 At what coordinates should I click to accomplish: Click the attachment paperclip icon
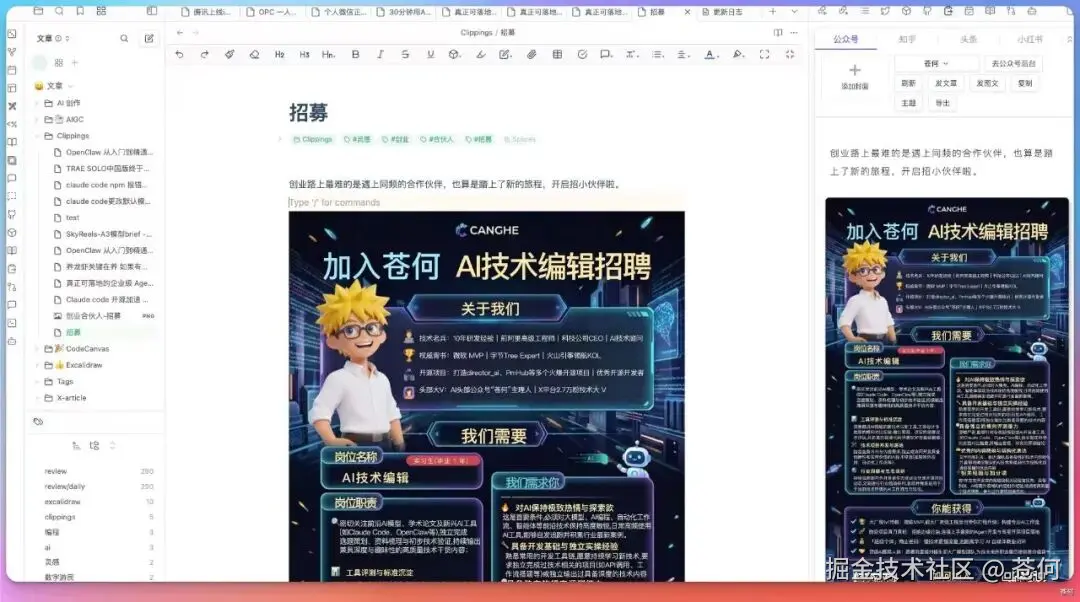point(530,56)
